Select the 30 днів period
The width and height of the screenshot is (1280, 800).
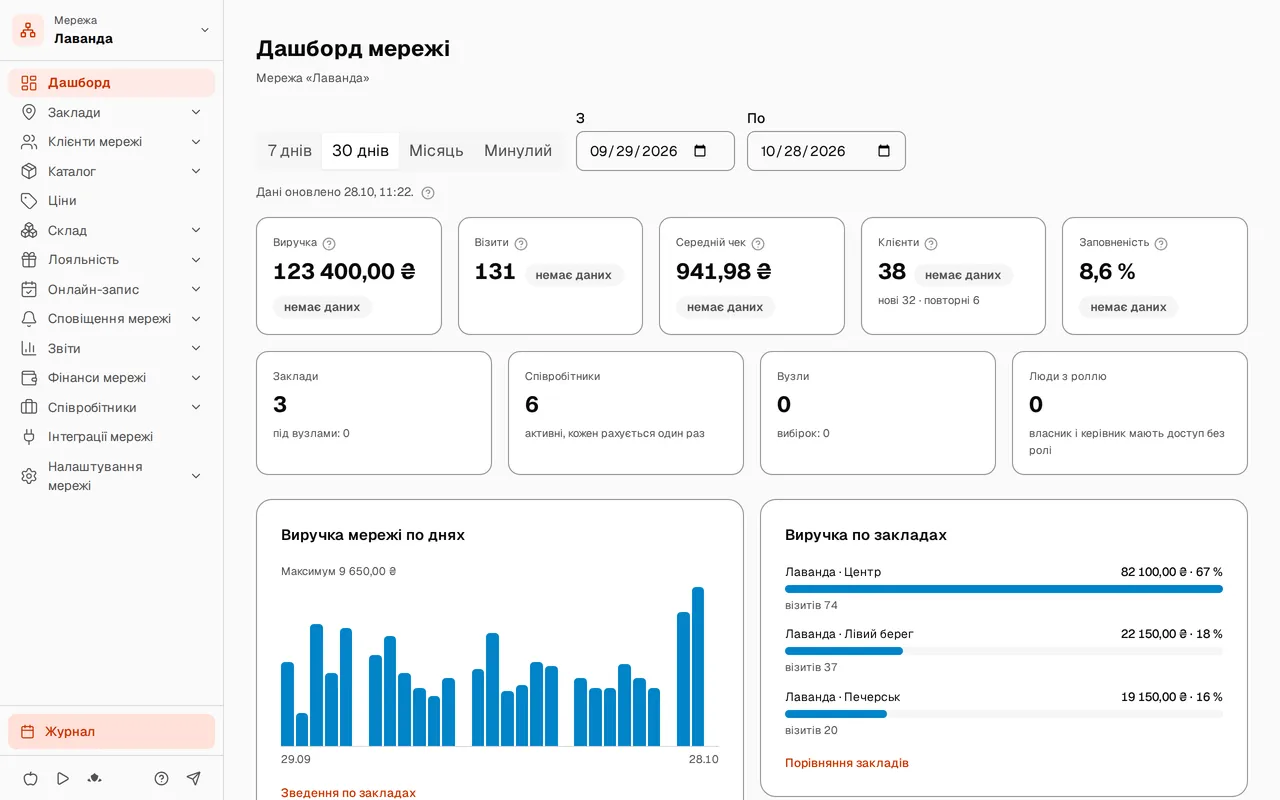360,151
